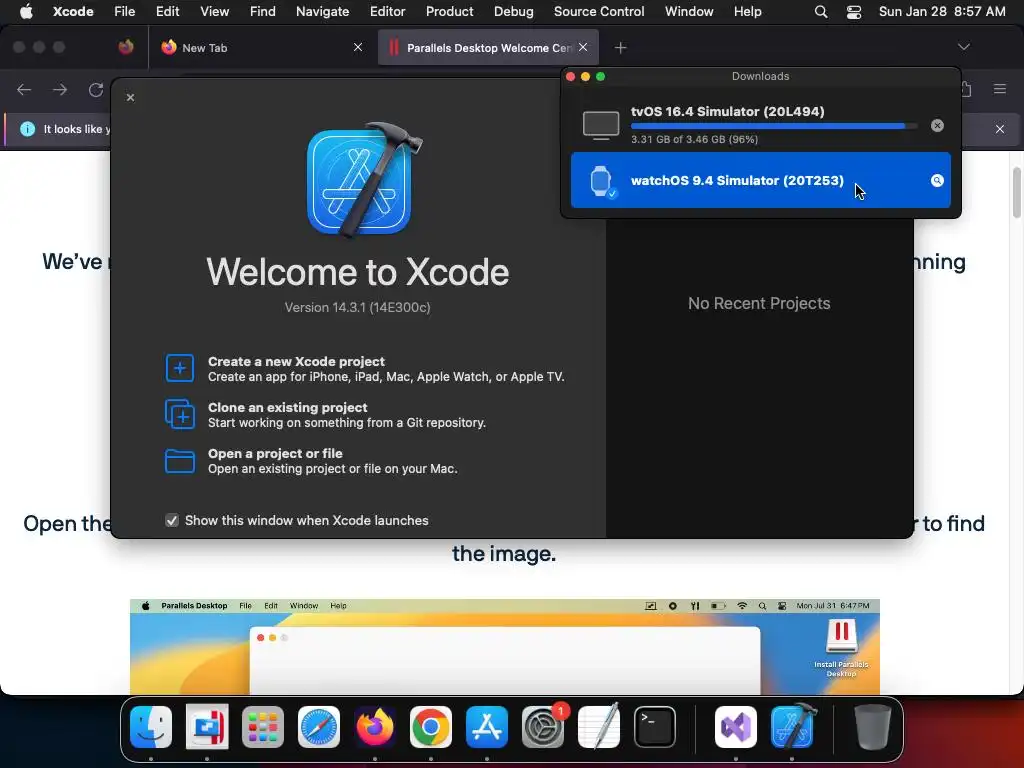Close the Parallels Desktop Welcome tab

583,48
